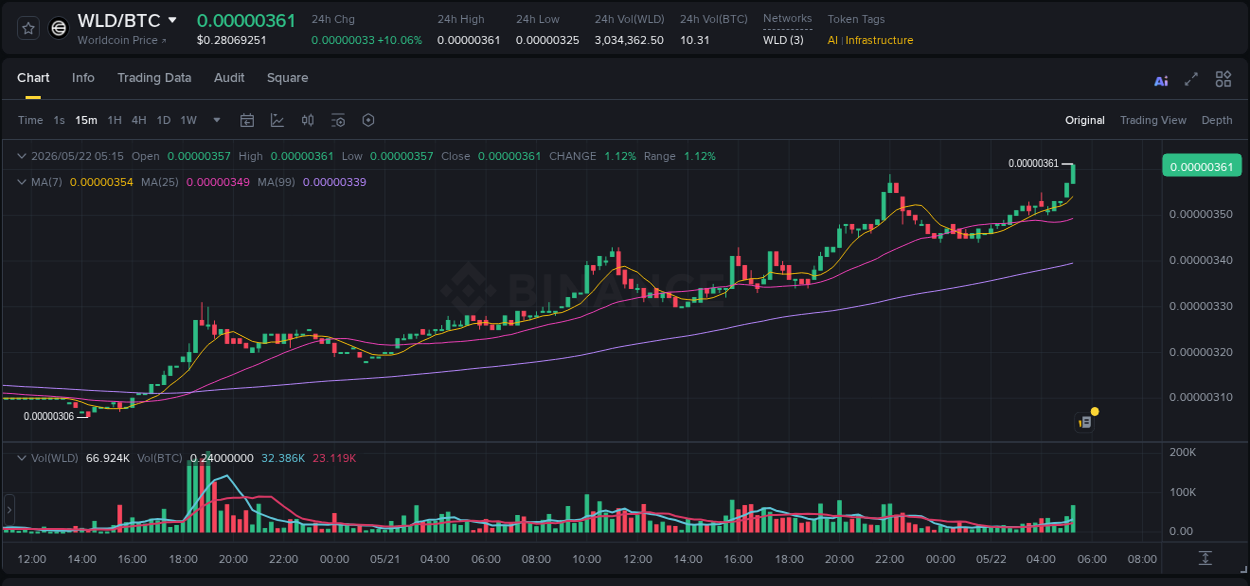Open the hexagon chart settings icon
The image size is (1250, 586).
368,120
